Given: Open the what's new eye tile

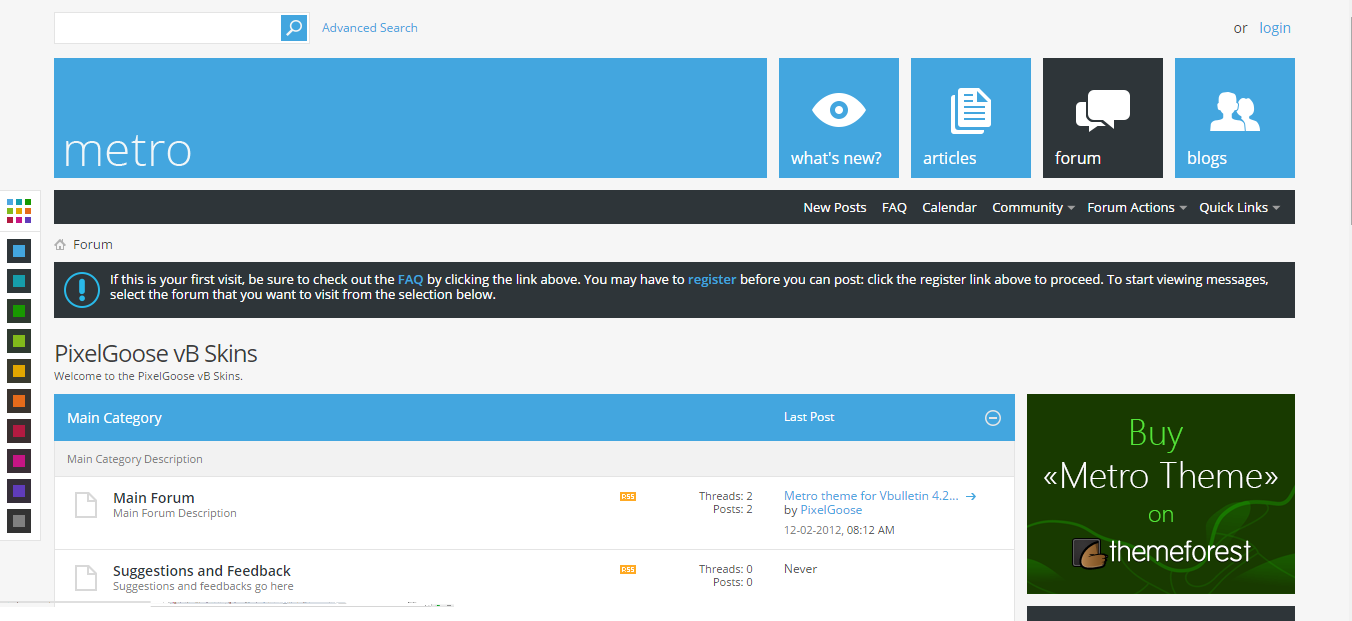Looking at the screenshot, I should point(838,118).
